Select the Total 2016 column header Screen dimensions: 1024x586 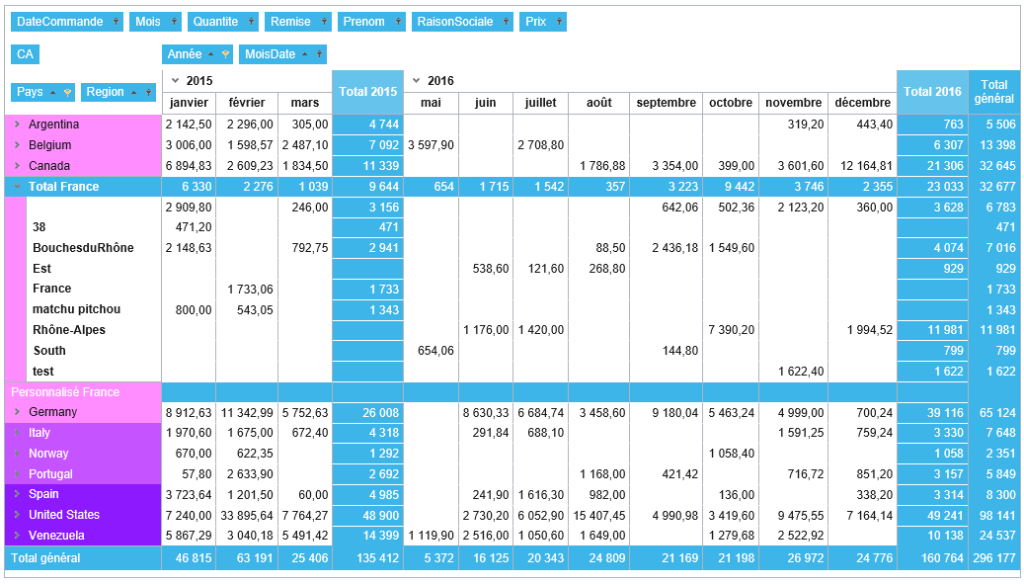tap(932, 92)
